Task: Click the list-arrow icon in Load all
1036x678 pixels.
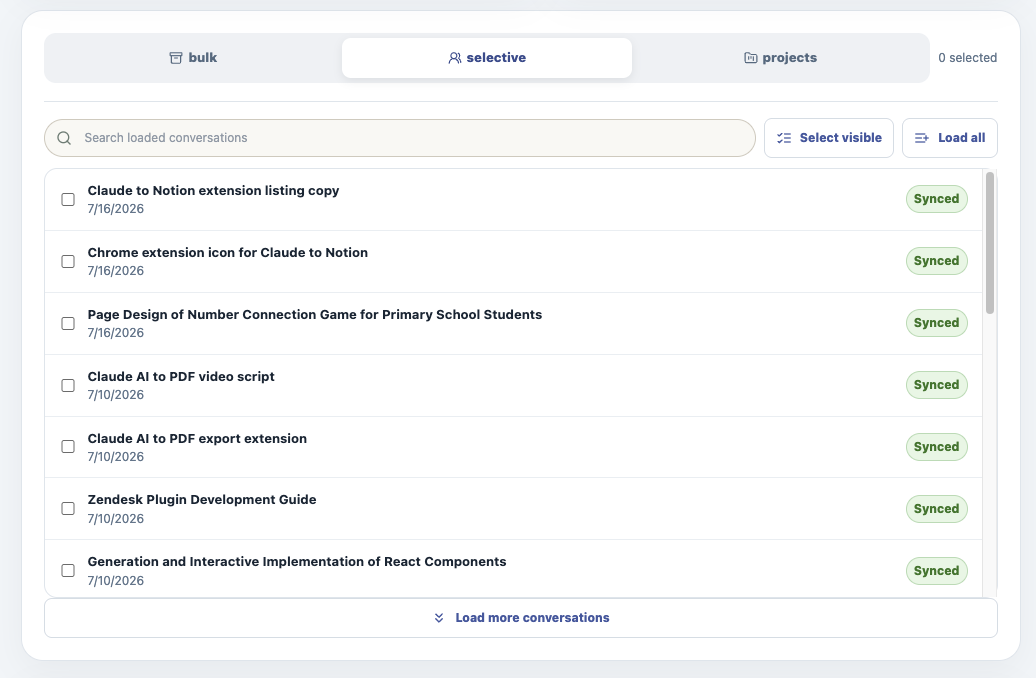Action: [x=922, y=138]
